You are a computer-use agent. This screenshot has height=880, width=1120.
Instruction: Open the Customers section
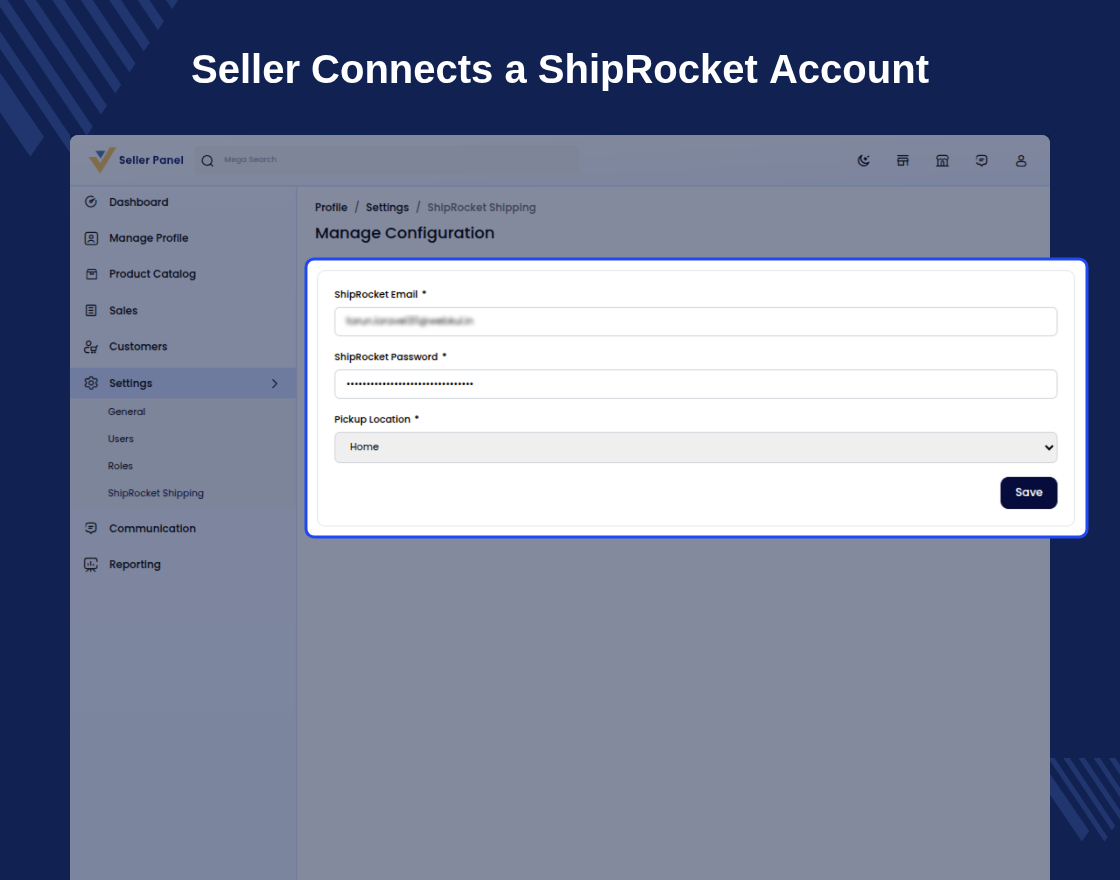pyautogui.click(x=138, y=346)
